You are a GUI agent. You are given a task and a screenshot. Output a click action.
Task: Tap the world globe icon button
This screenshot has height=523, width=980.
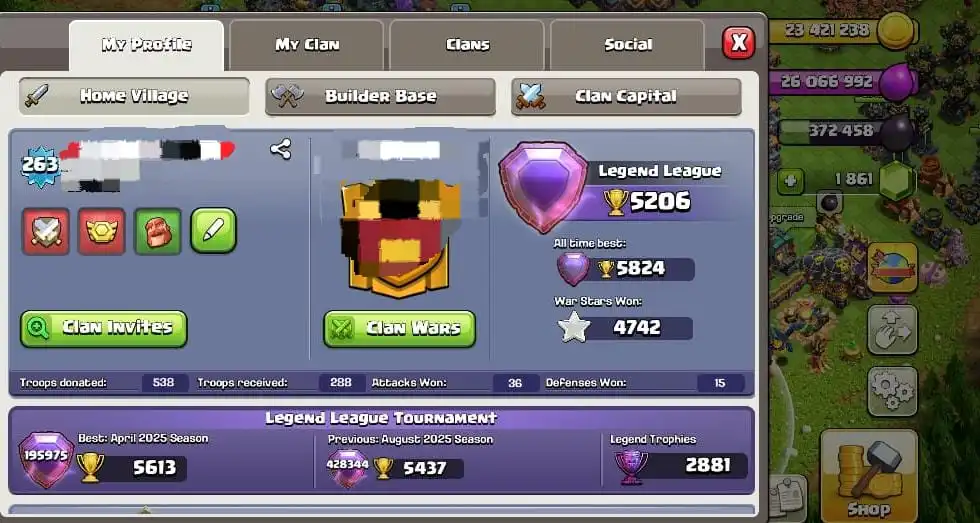(x=892, y=268)
